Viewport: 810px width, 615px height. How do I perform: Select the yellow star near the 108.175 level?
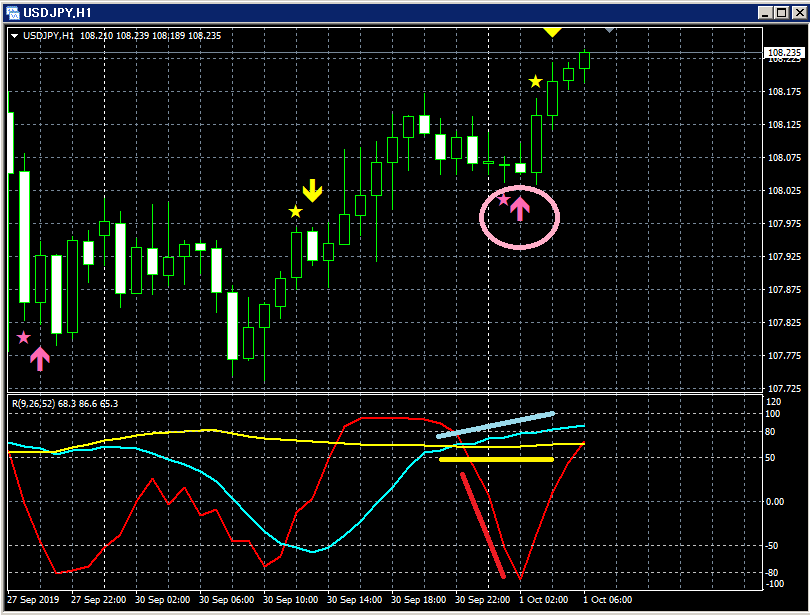point(536,82)
